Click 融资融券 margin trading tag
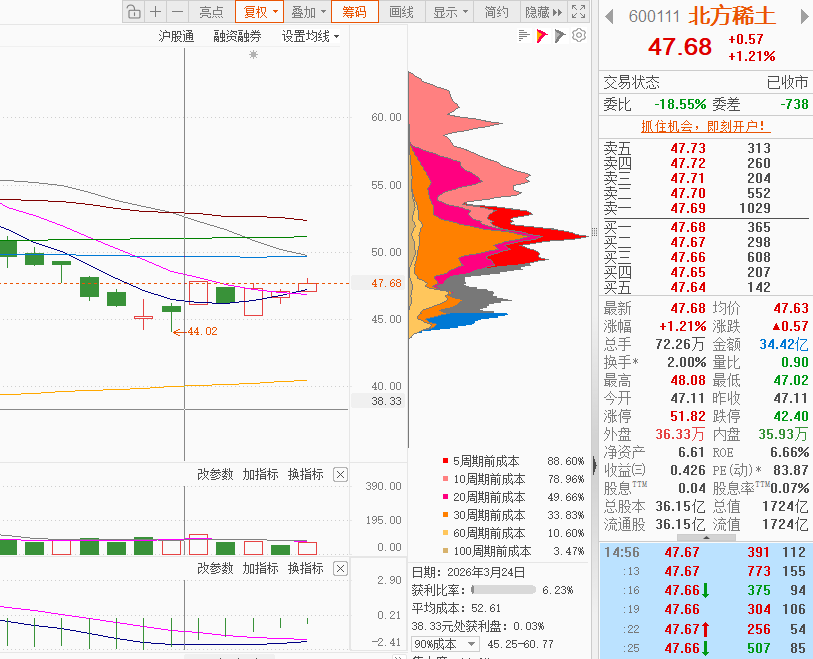 click(237, 36)
